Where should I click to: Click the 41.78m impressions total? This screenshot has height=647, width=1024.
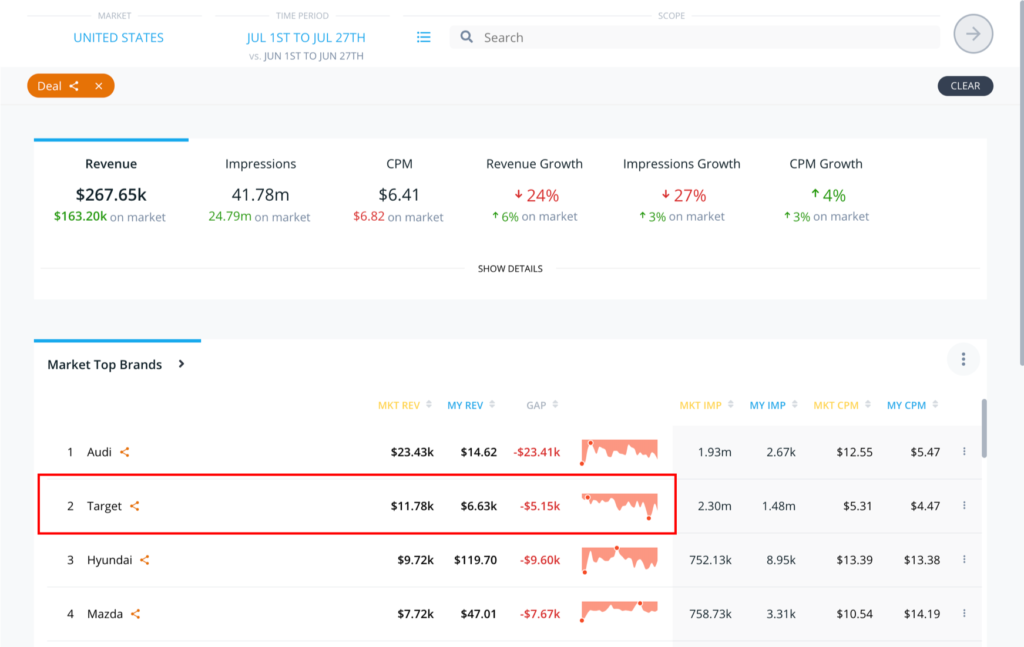tap(261, 195)
